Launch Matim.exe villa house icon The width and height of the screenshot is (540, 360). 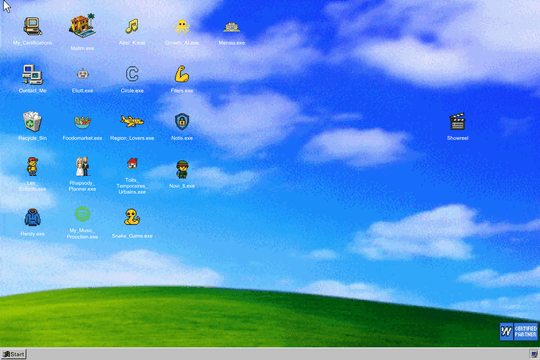(82, 26)
